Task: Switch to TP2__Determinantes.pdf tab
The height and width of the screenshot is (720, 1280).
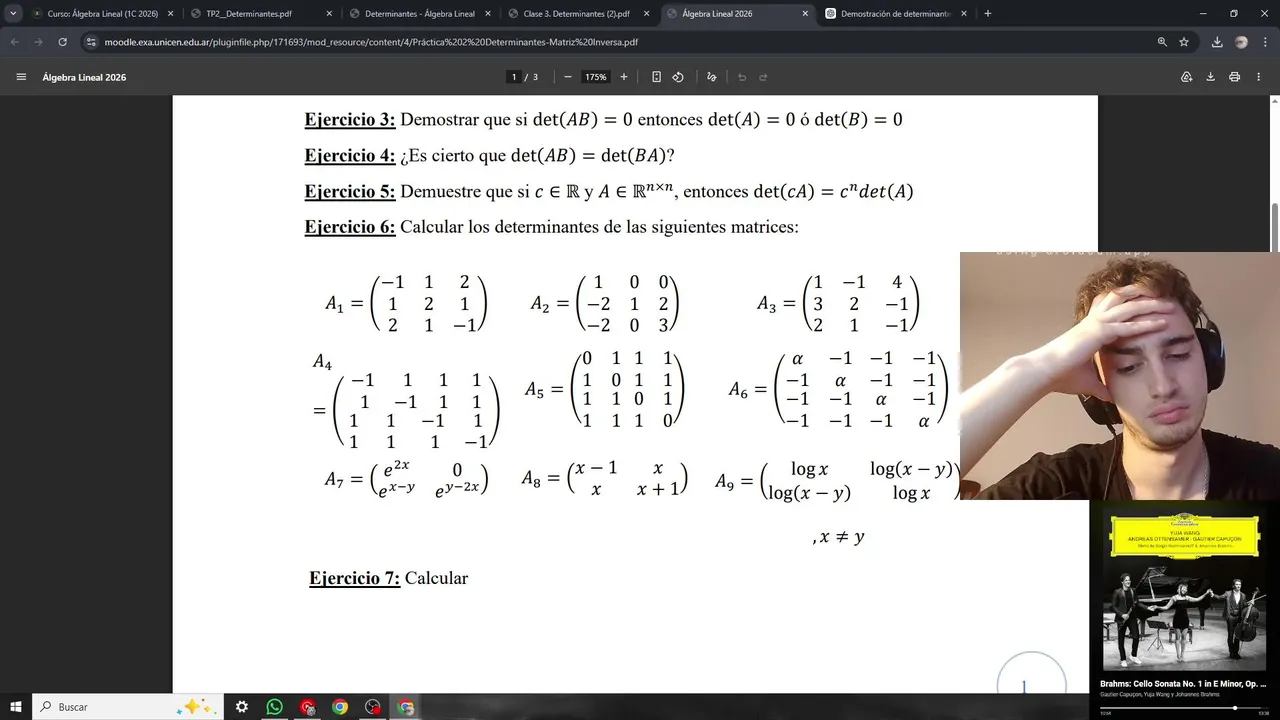Action: tap(260, 14)
